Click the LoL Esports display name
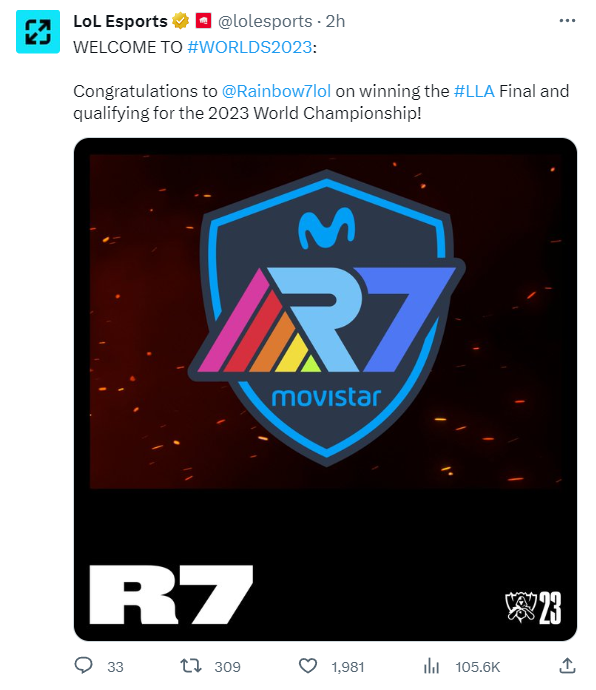 pos(120,21)
